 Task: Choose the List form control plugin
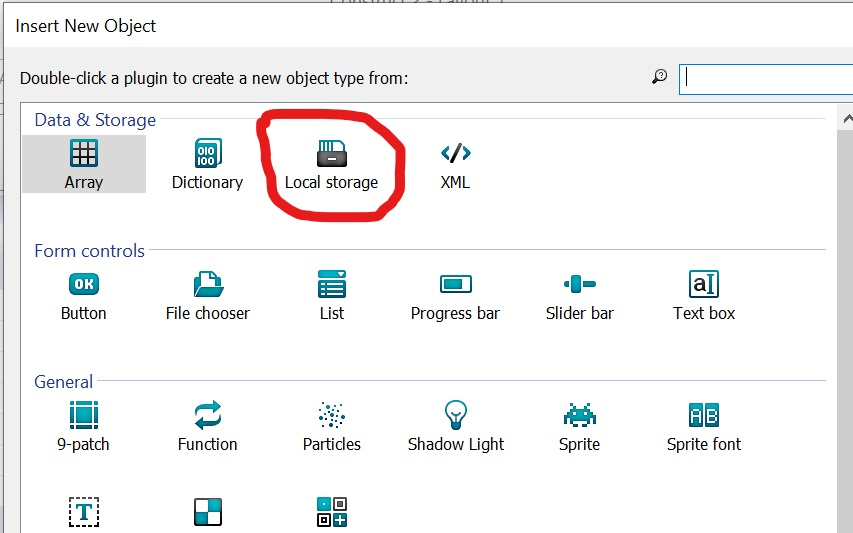331,295
